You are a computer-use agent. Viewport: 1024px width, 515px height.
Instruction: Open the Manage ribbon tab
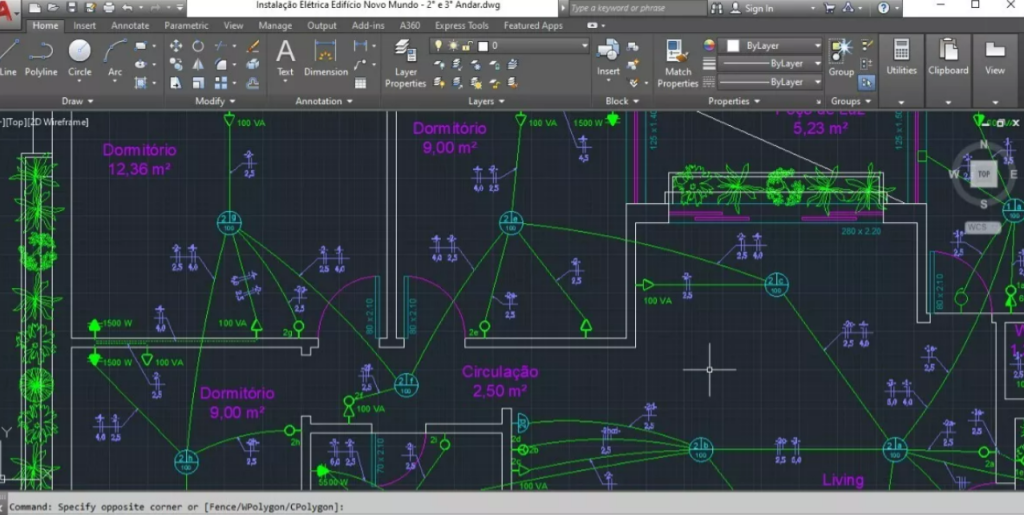point(275,25)
